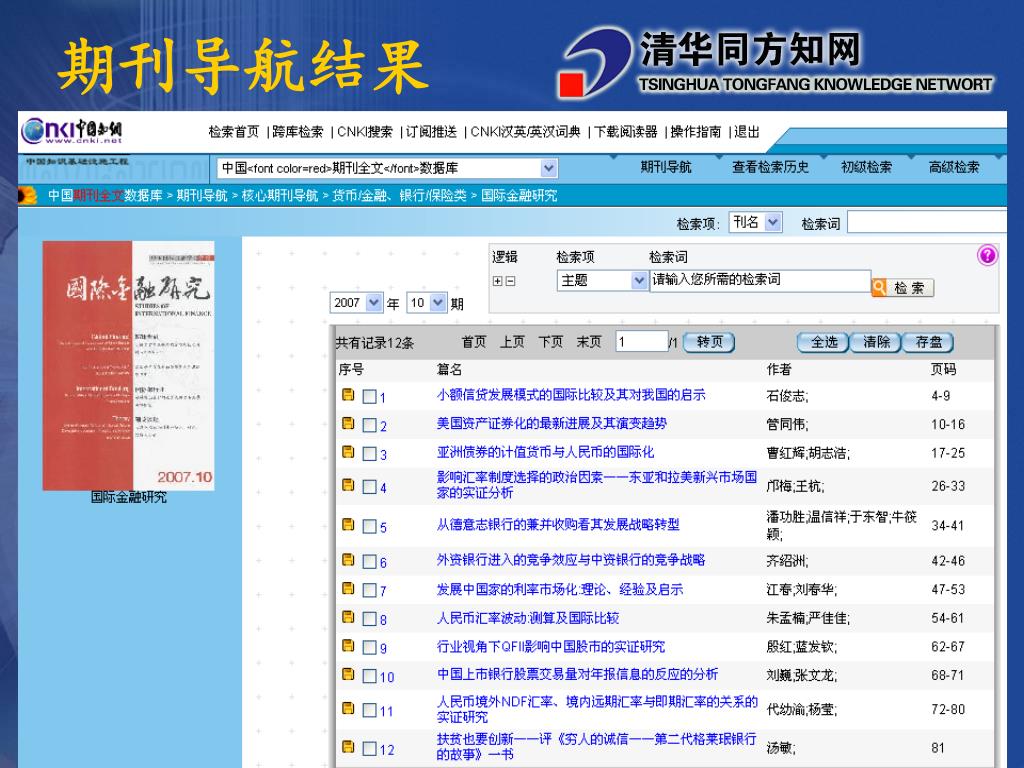
Task: Click document icon for record 12
Action: point(348,746)
